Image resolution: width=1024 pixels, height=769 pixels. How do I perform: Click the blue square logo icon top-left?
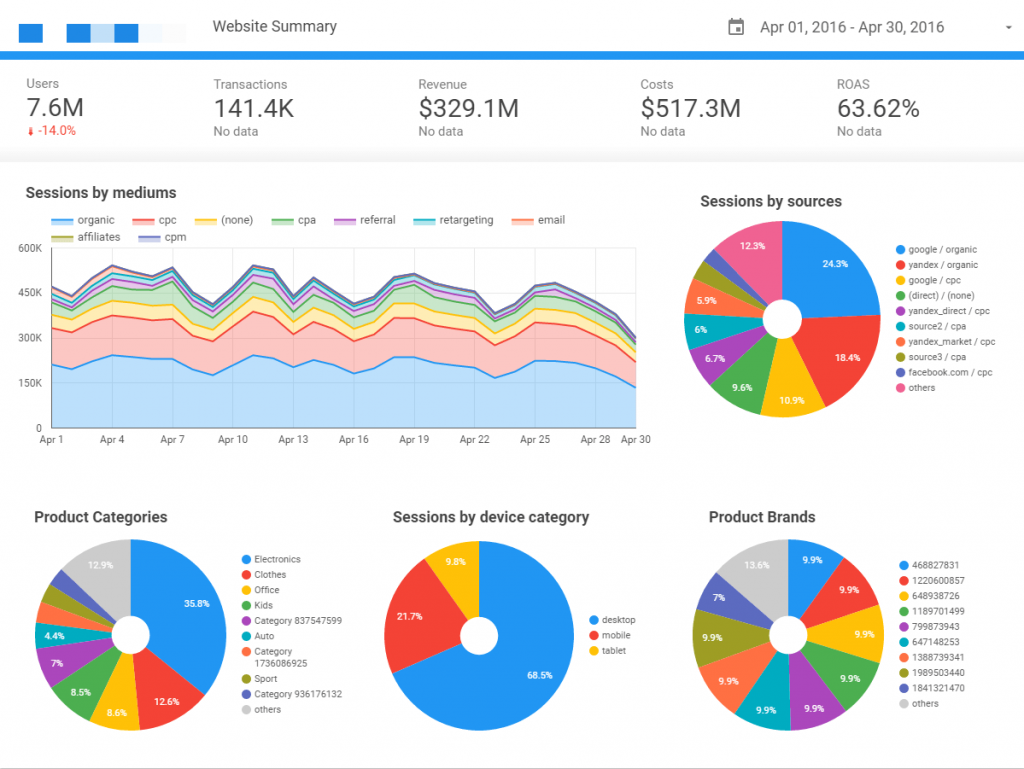pyautogui.click(x=30, y=32)
